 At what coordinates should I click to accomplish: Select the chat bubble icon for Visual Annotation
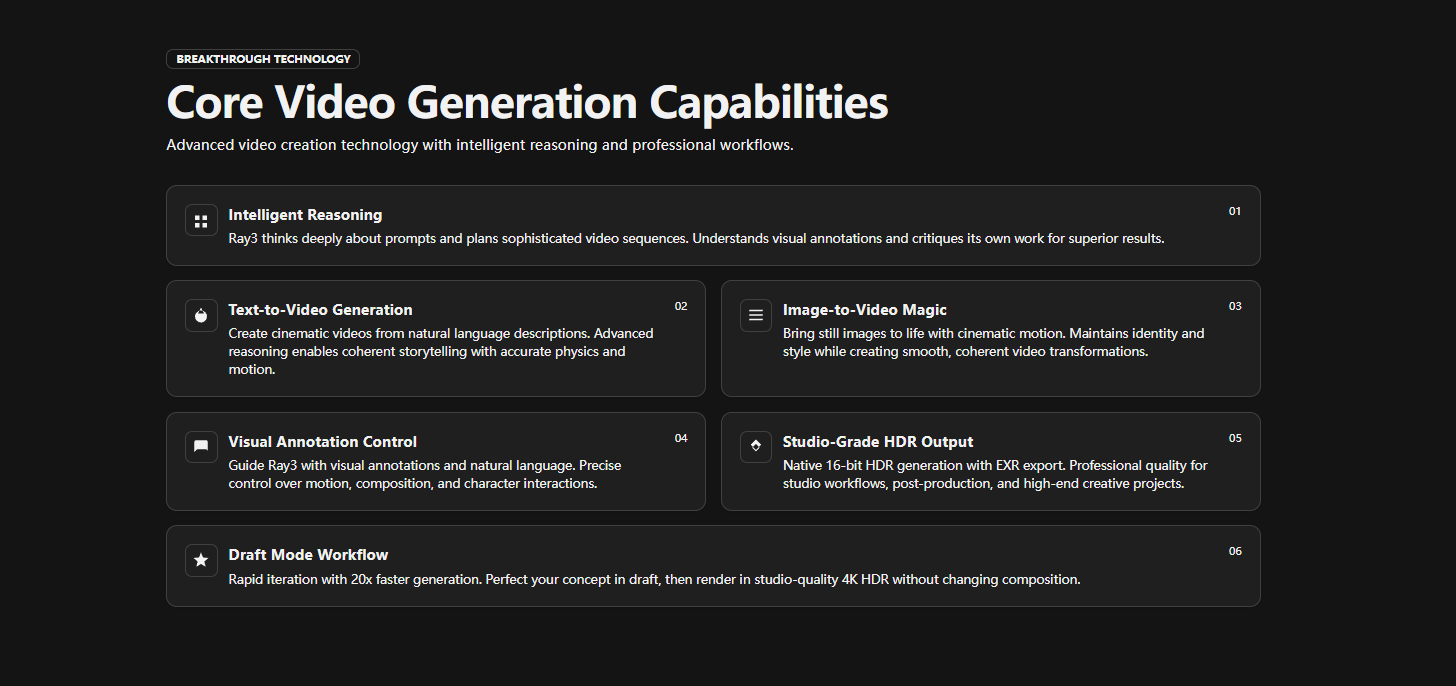(201, 447)
